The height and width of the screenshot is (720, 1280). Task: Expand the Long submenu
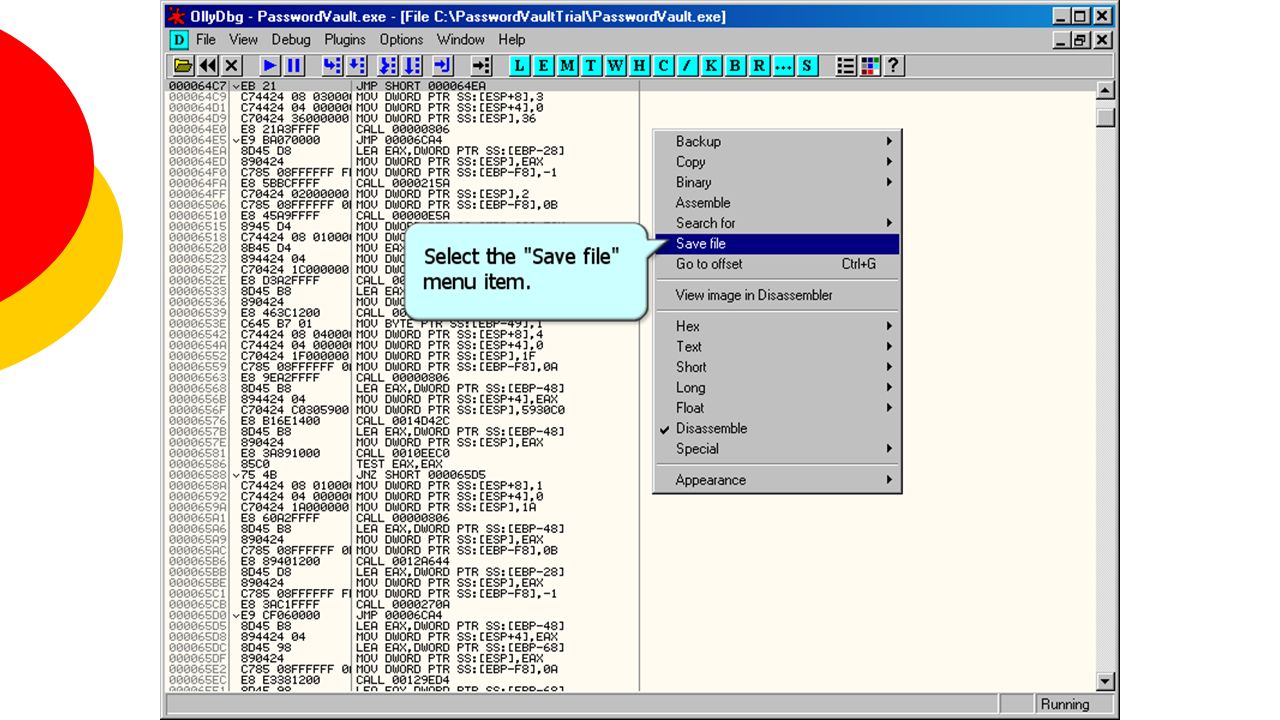click(777, 387)
